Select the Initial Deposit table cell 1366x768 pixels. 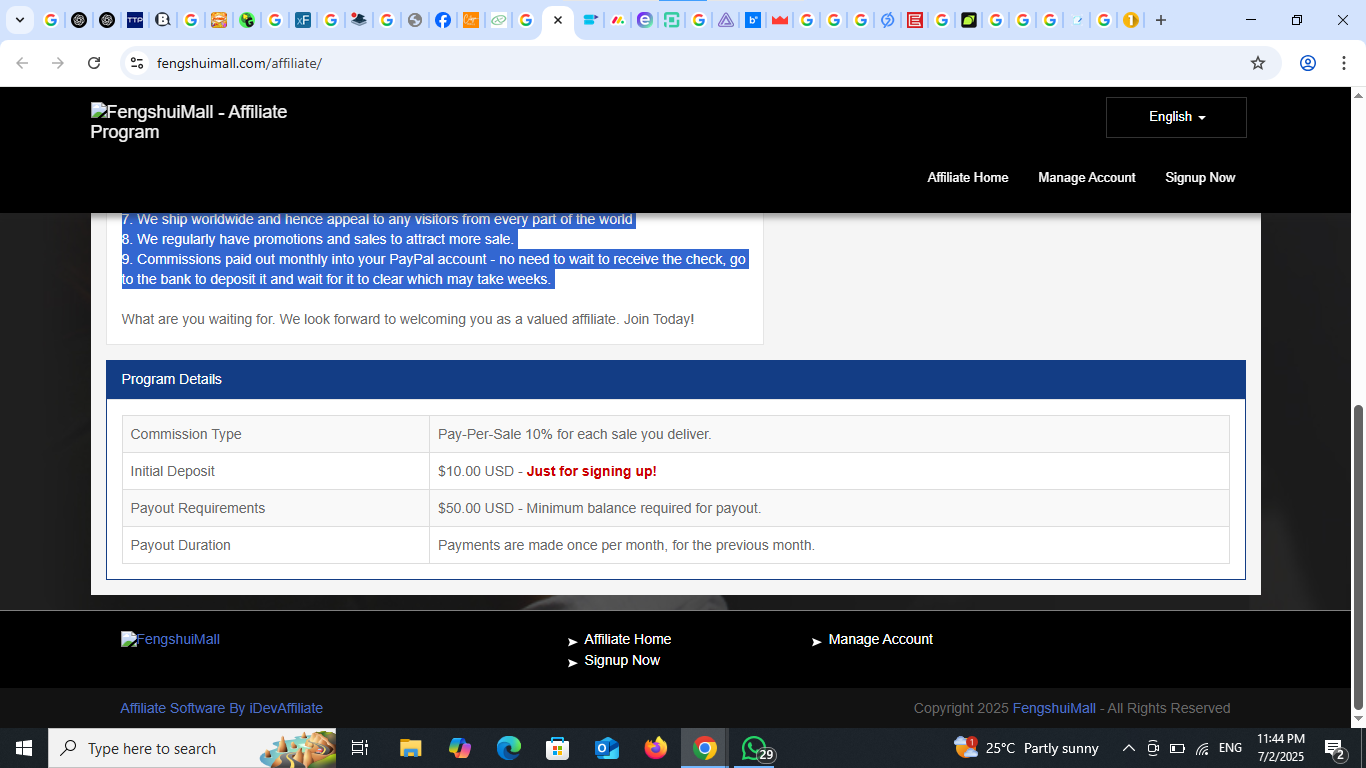(276, 471)
